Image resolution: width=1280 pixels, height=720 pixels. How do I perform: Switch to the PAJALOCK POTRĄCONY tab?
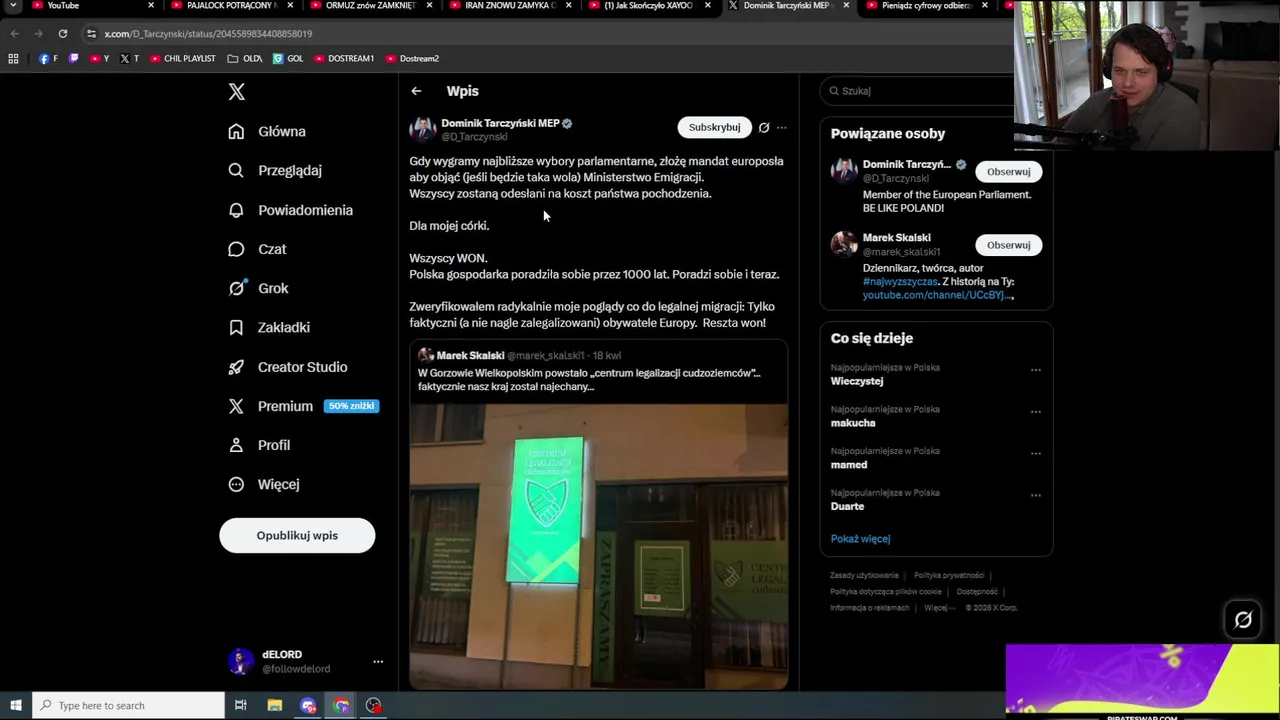230,6
